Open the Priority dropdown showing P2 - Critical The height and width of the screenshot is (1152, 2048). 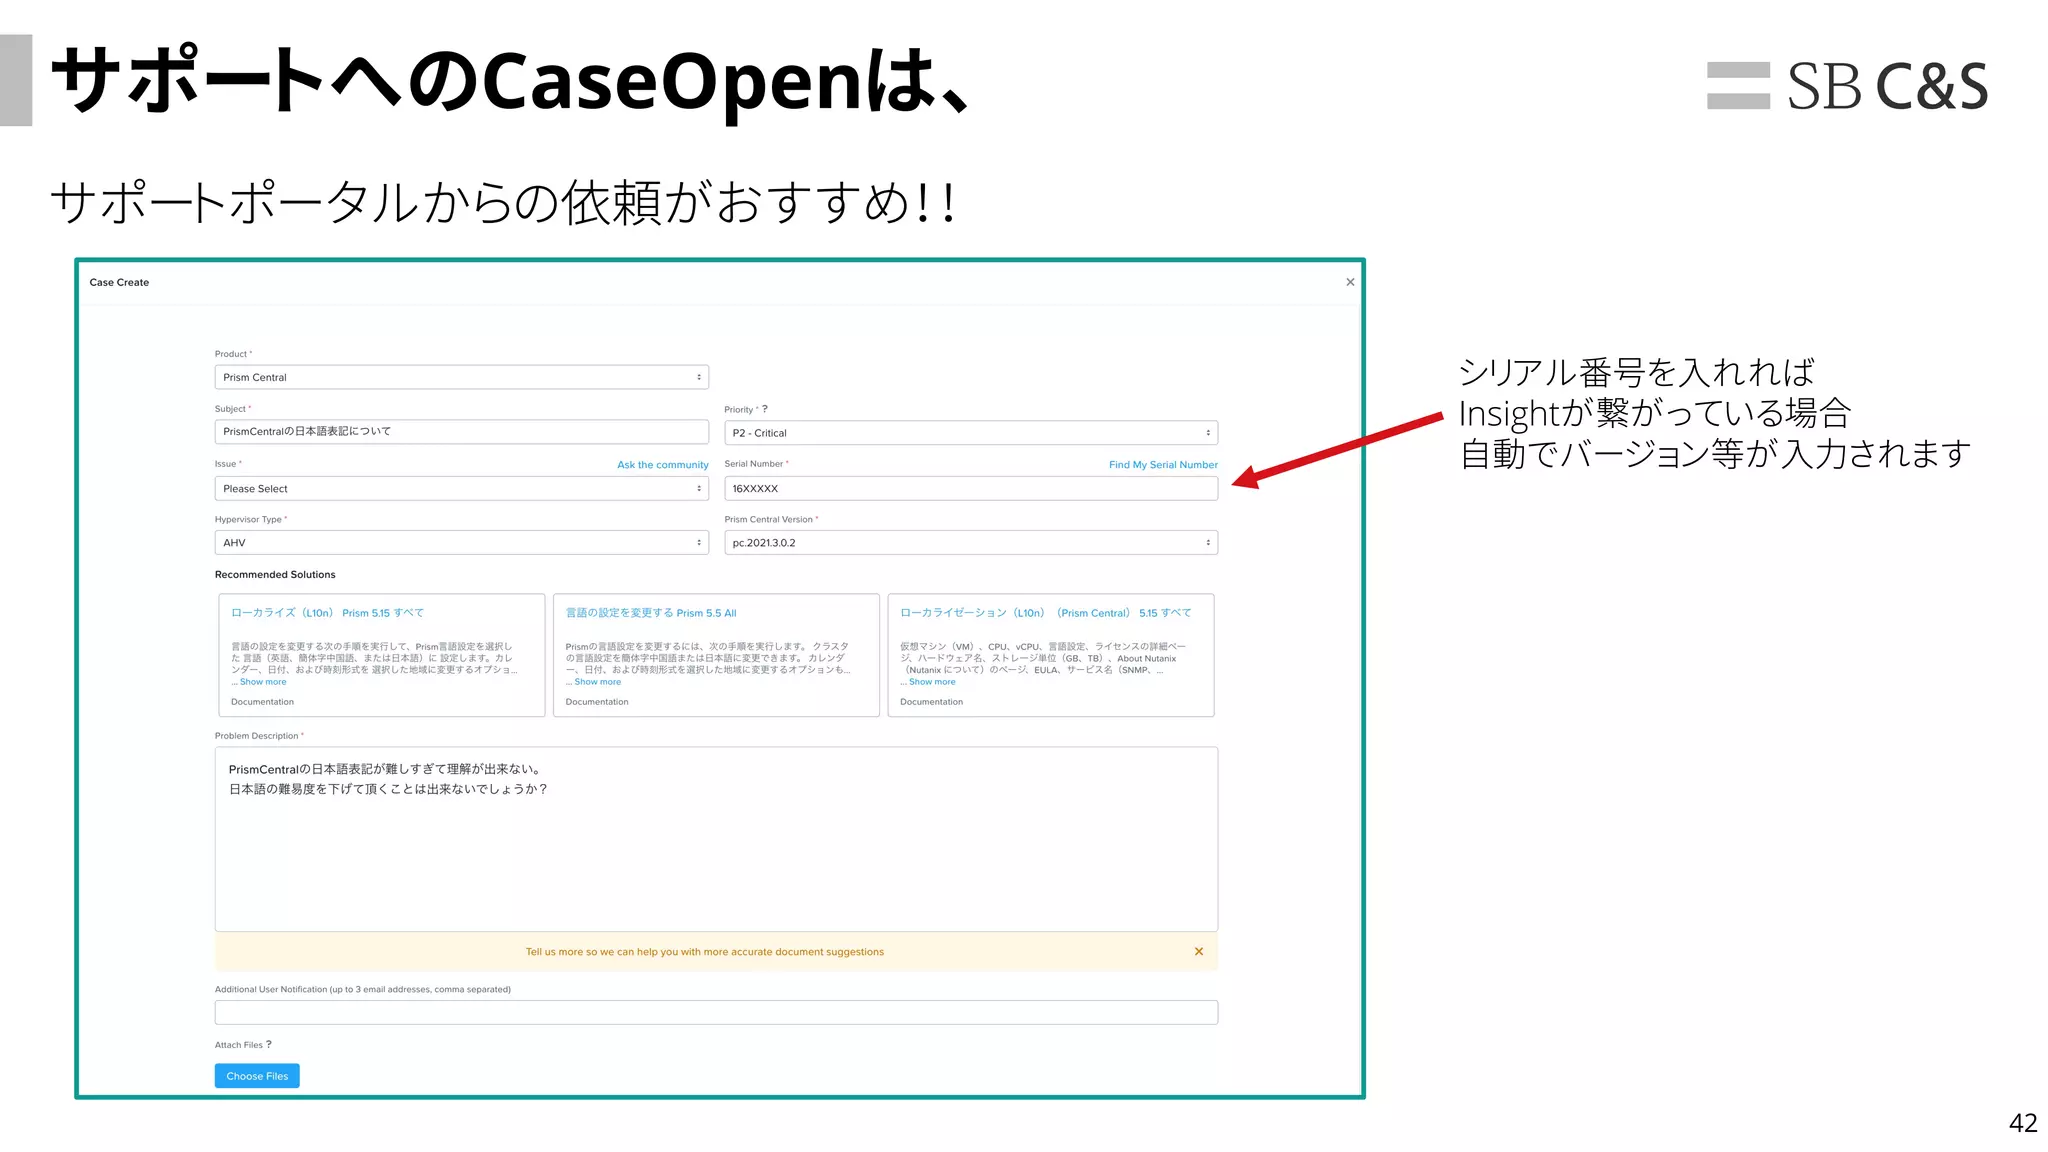tap(971, 433)
